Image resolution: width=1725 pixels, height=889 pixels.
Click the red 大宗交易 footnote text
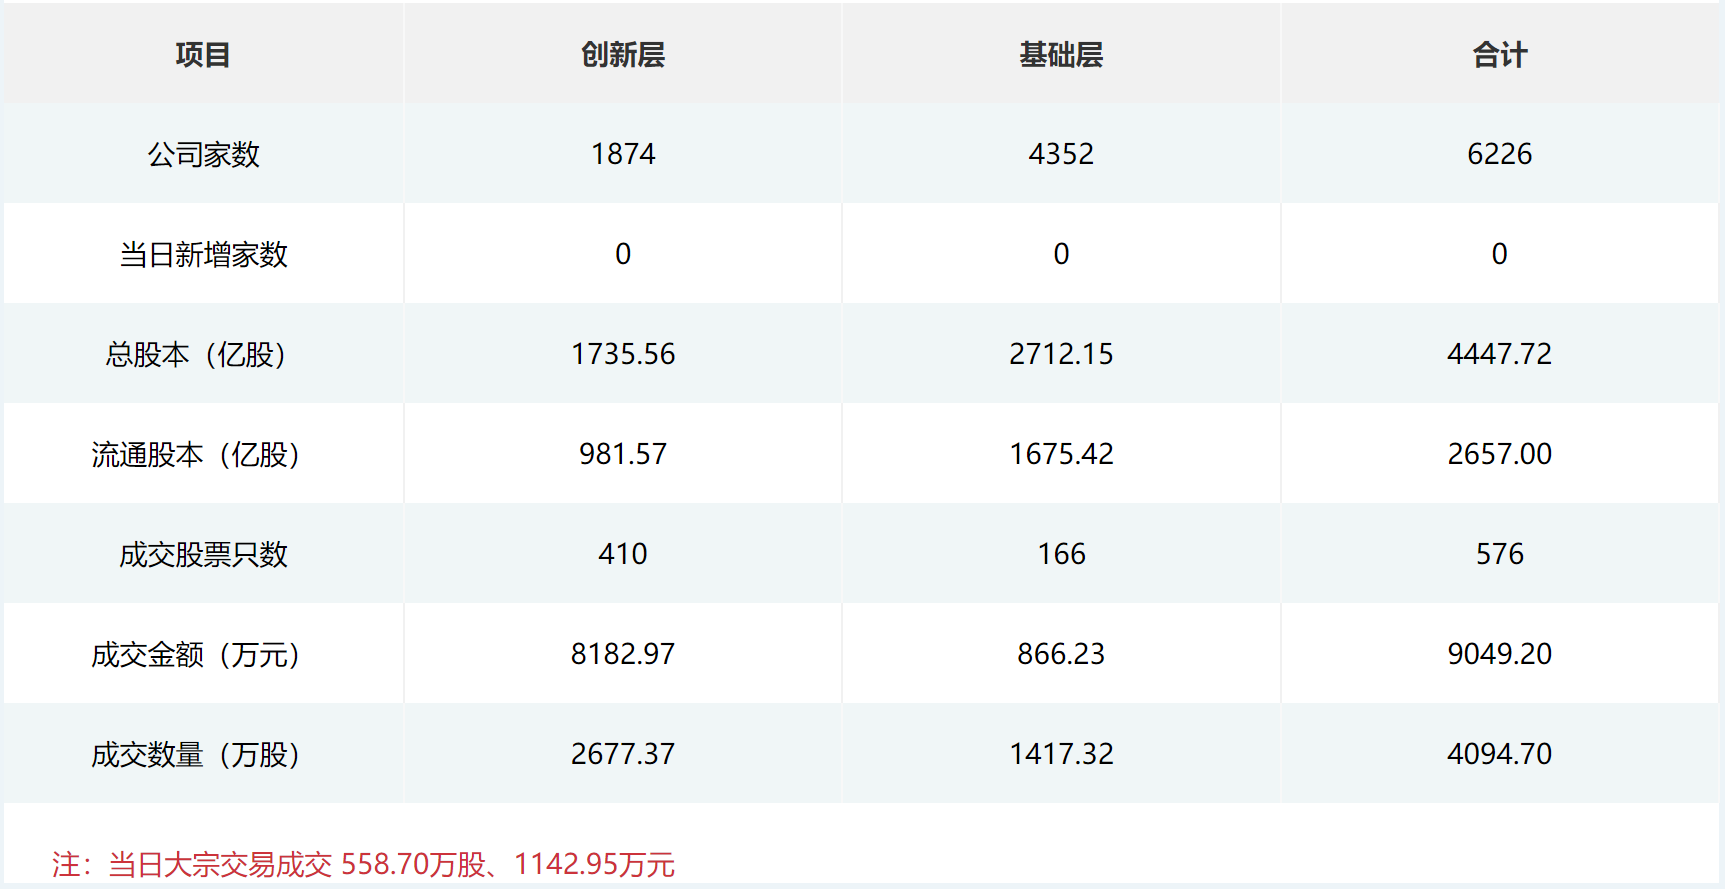[363, 864]
